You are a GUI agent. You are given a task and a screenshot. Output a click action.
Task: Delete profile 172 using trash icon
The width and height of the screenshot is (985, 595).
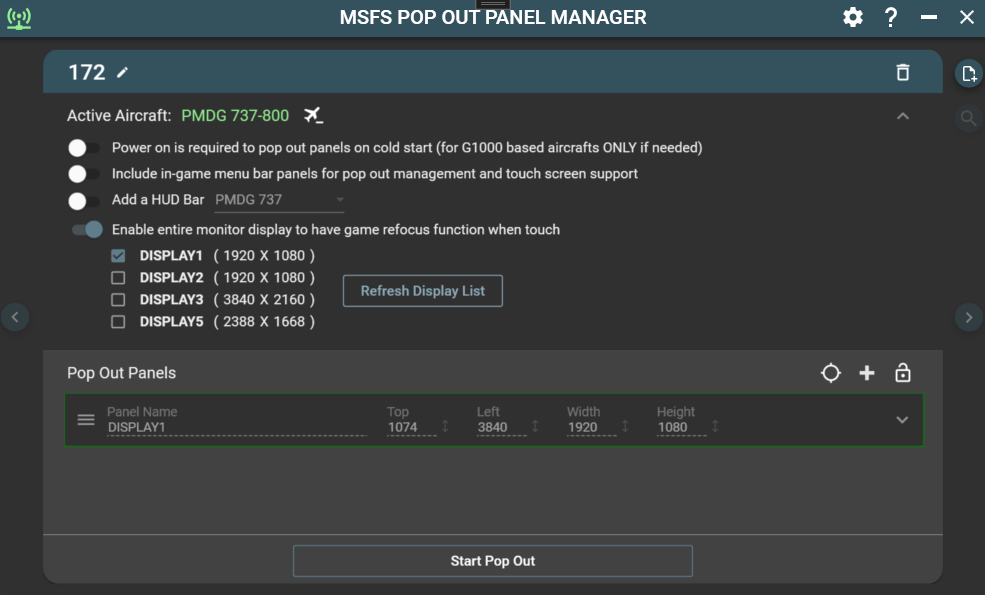(x=903, y=71)
